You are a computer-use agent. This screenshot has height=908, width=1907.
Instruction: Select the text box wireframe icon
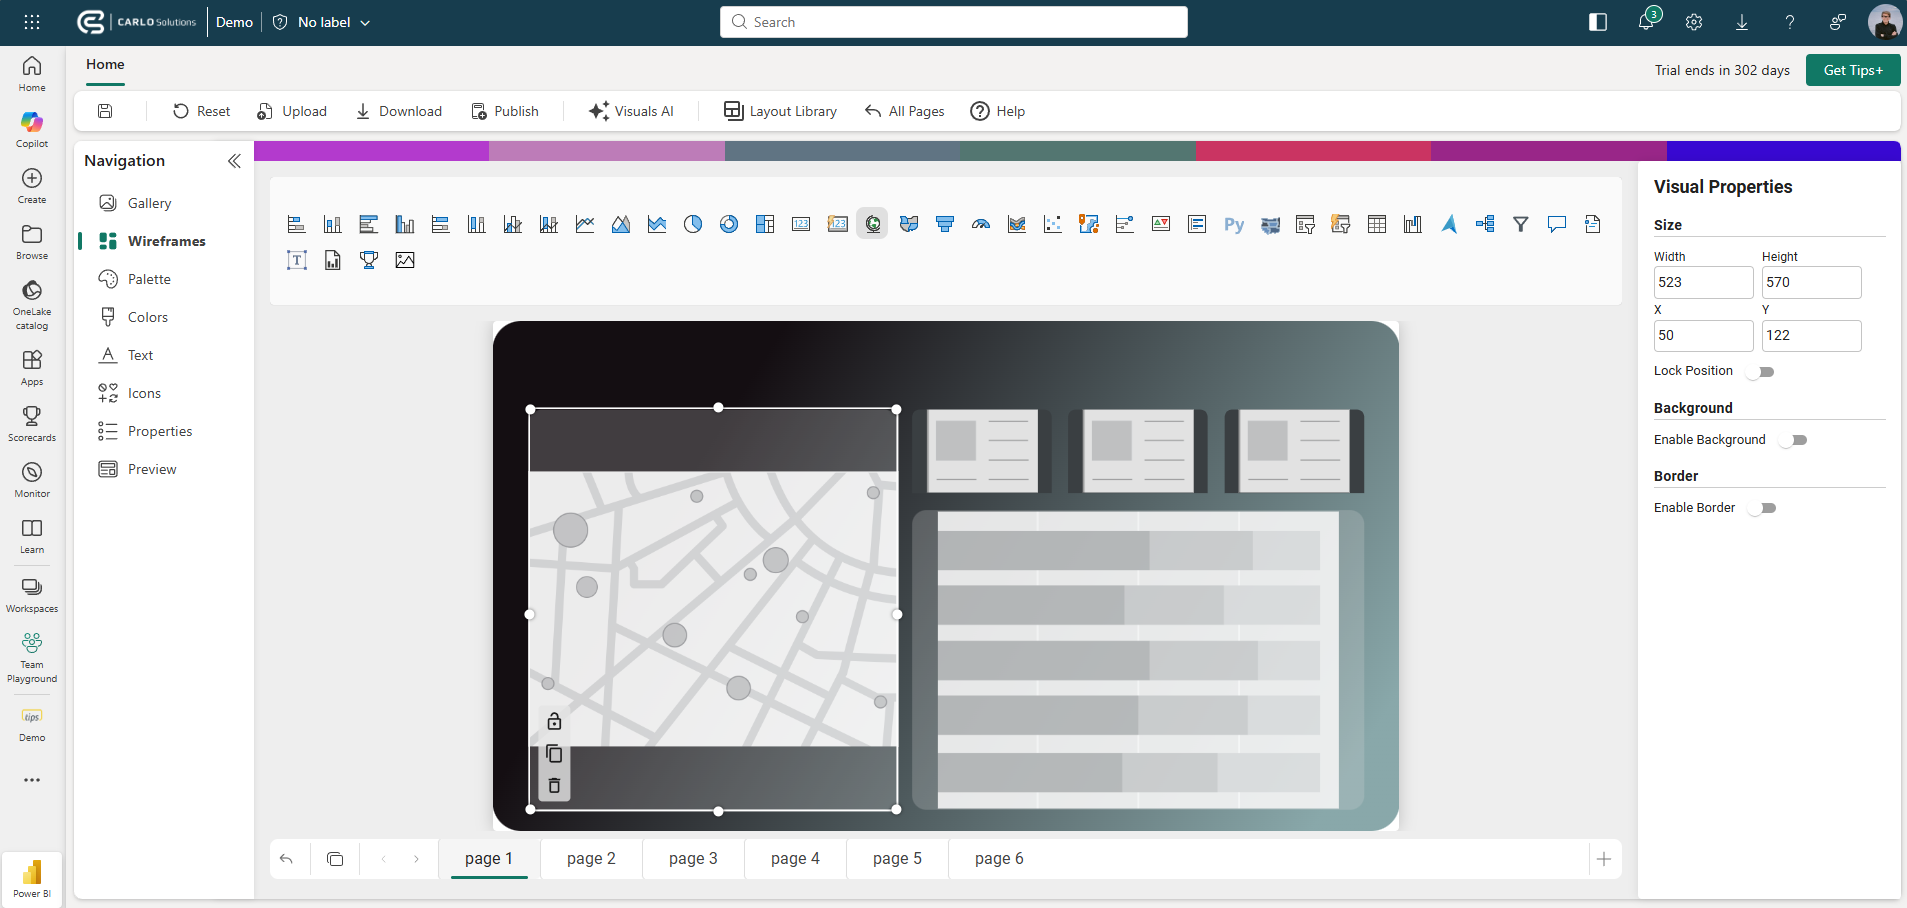[297, 260]
